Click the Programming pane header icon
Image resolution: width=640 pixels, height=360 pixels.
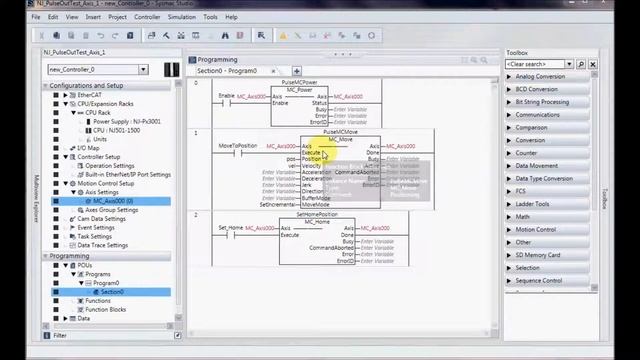tap(193, 60)
